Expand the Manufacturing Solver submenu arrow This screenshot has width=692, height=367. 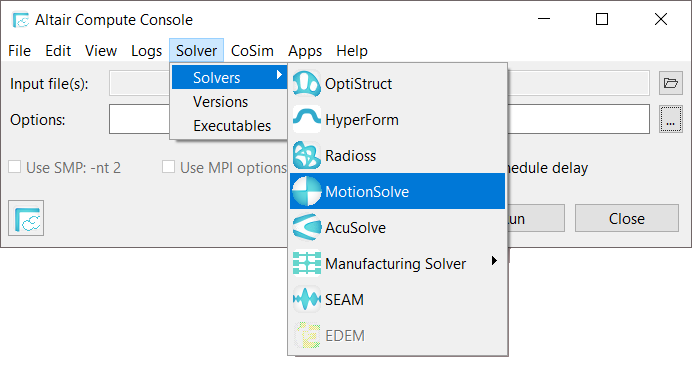point(494,261)
